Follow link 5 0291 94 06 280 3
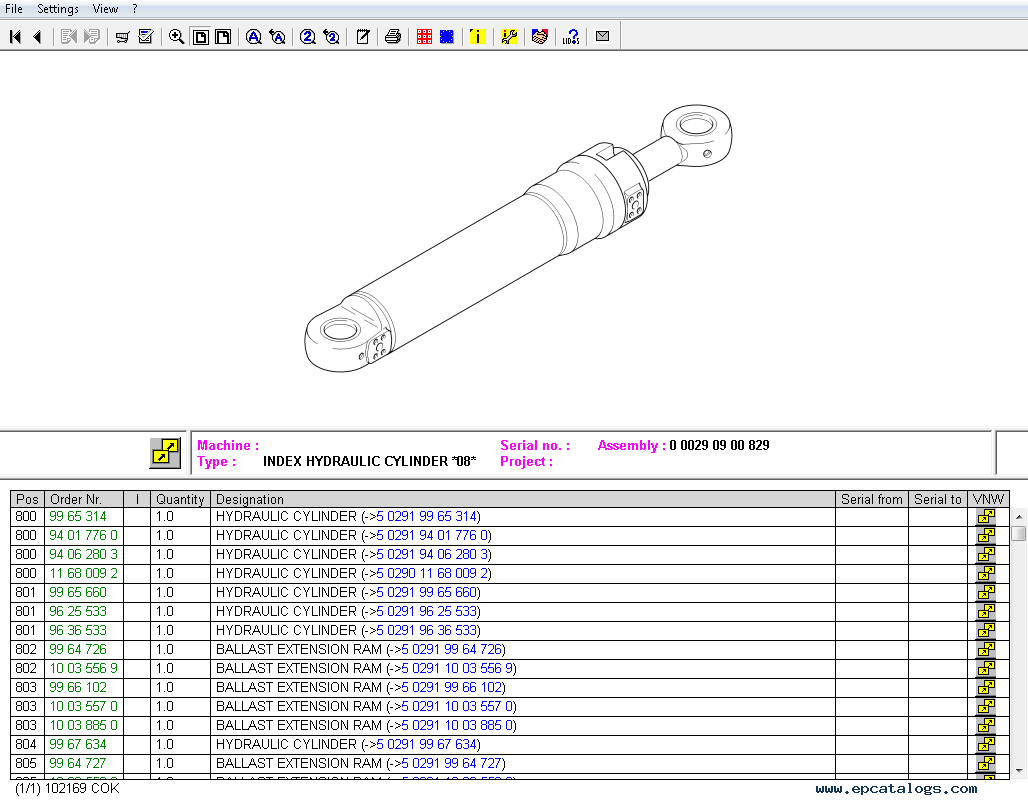This screenshot has width=1028, height=805. coord(433,555)
